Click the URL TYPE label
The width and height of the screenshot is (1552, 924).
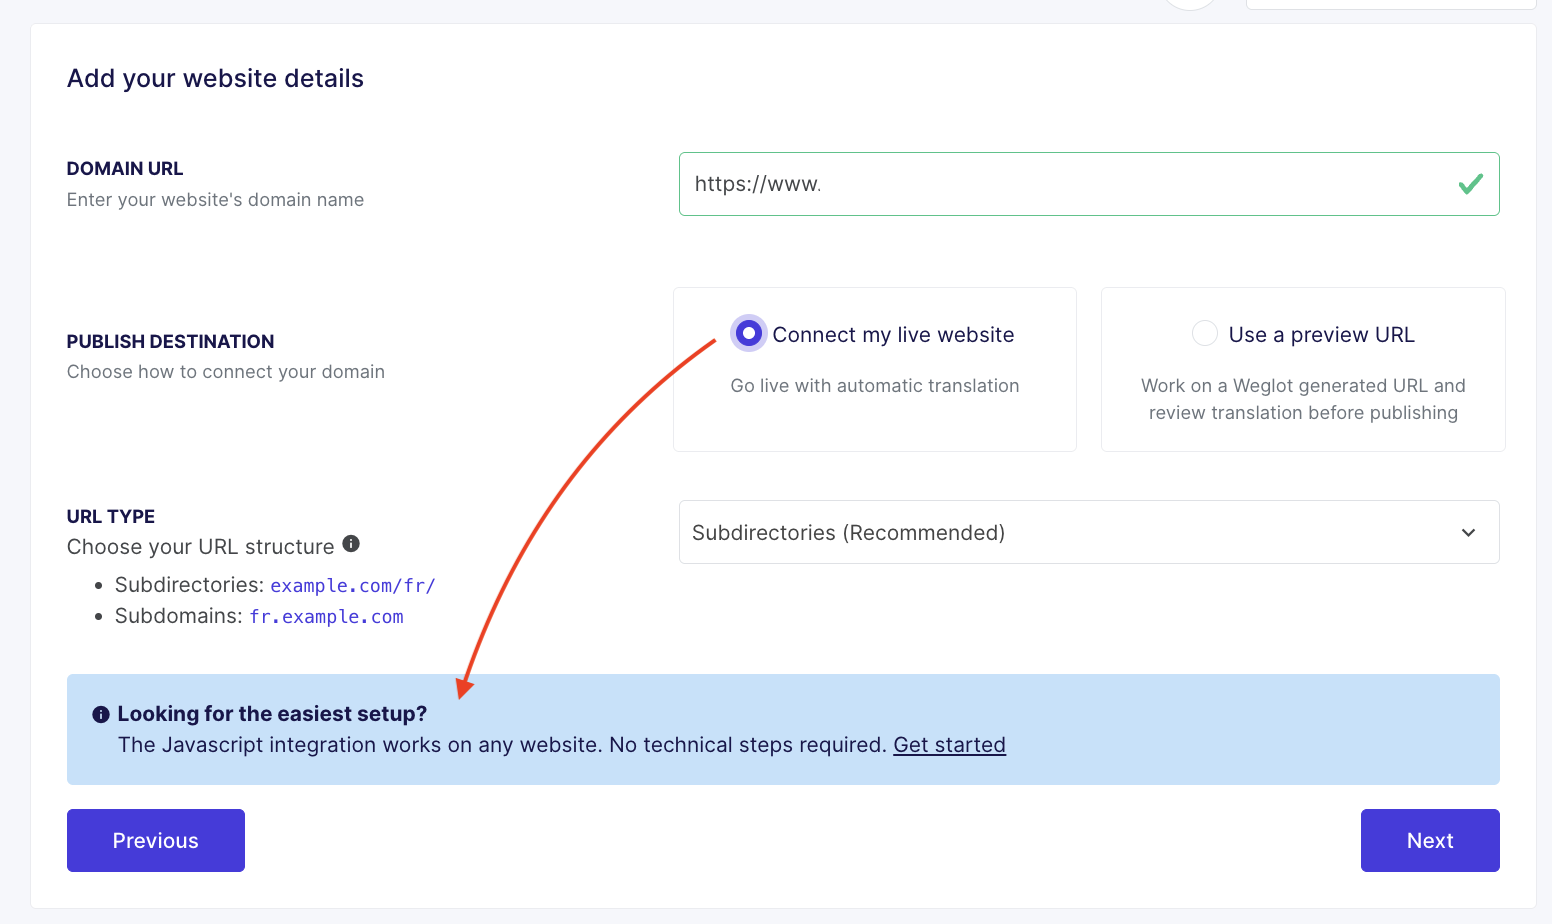click(111, 517)
